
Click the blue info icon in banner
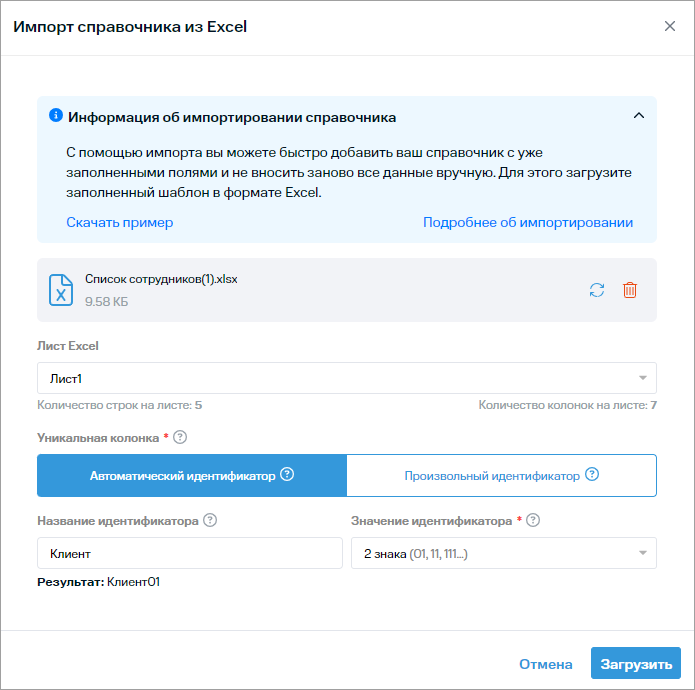point(56,116)
